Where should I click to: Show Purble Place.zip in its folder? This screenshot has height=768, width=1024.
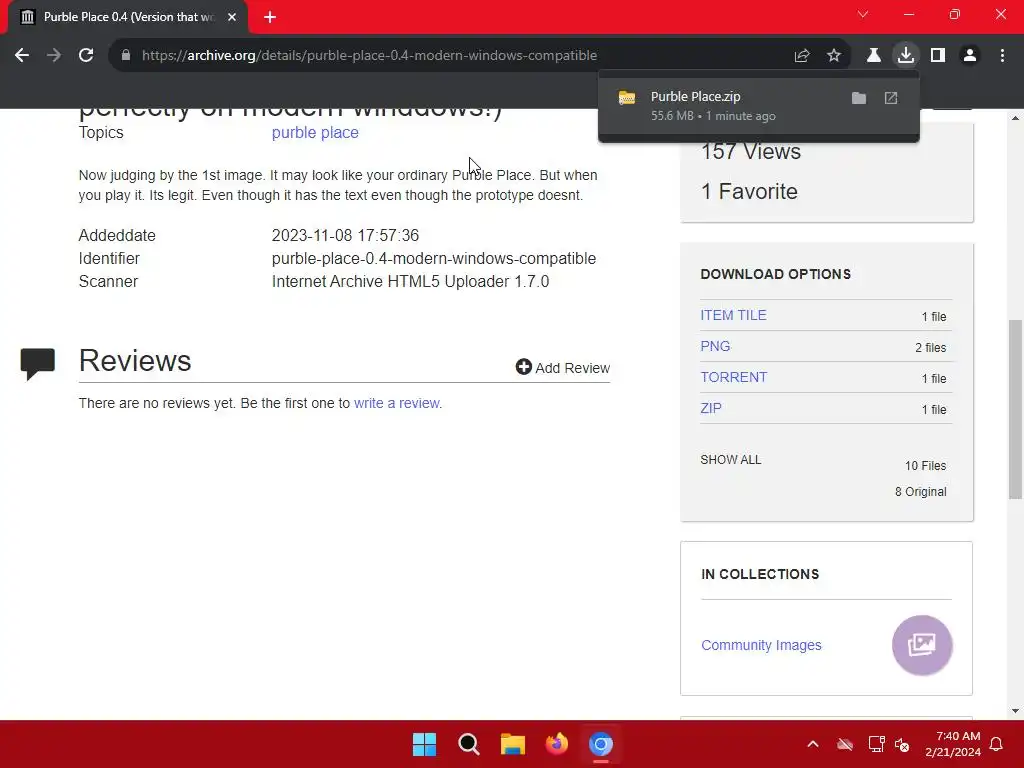[x=859, y=98]
